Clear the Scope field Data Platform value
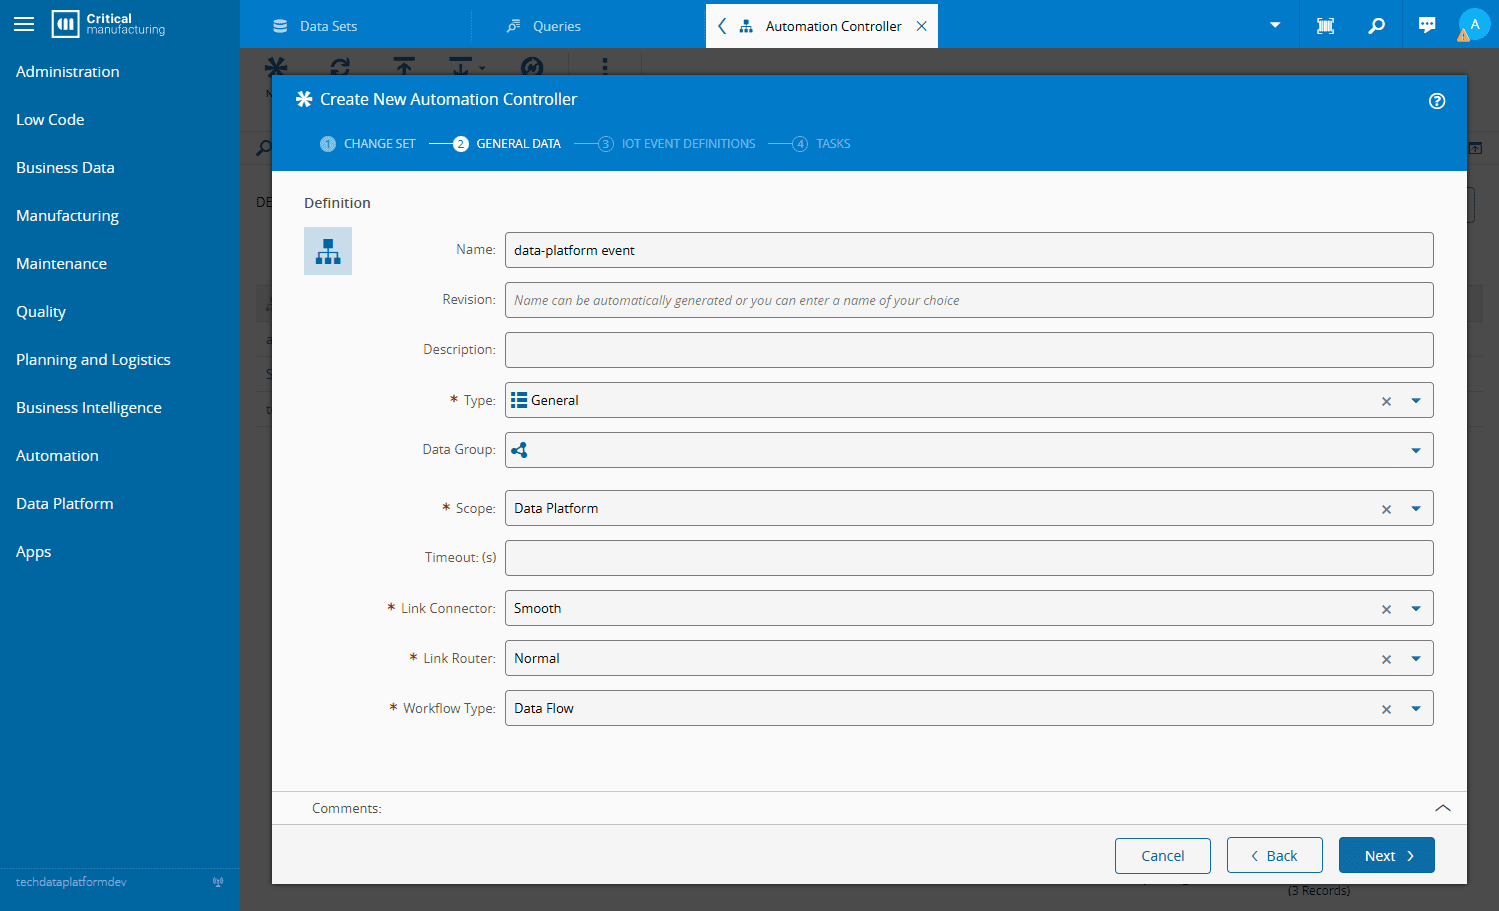The image size is (1499, 911). pos(1386,509)
